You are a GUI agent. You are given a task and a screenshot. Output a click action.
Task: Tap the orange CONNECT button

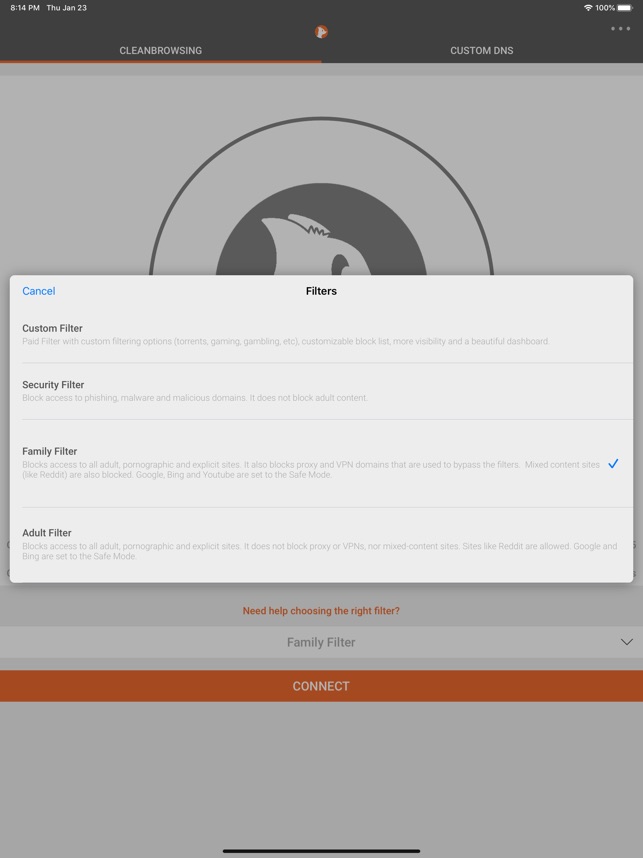321,686
